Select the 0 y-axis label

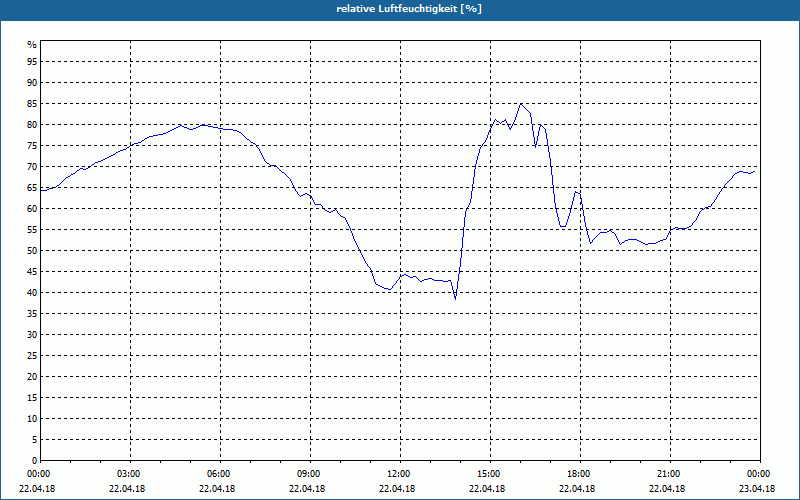coord(35,461)
